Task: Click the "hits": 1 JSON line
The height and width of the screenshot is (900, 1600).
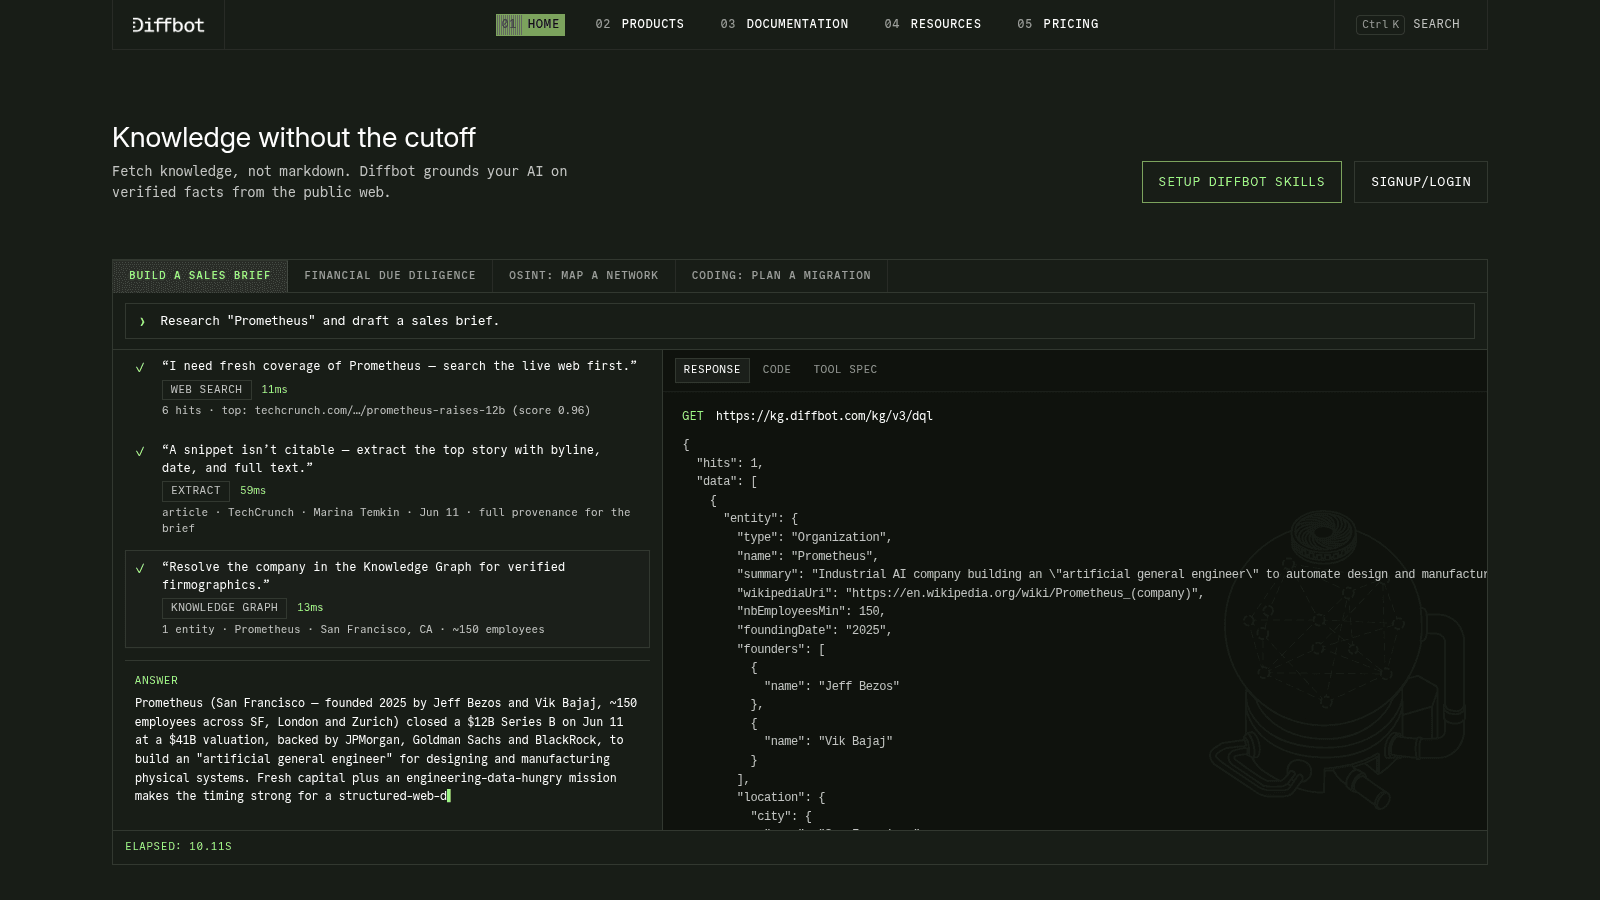Action: [x=730, y=463]
